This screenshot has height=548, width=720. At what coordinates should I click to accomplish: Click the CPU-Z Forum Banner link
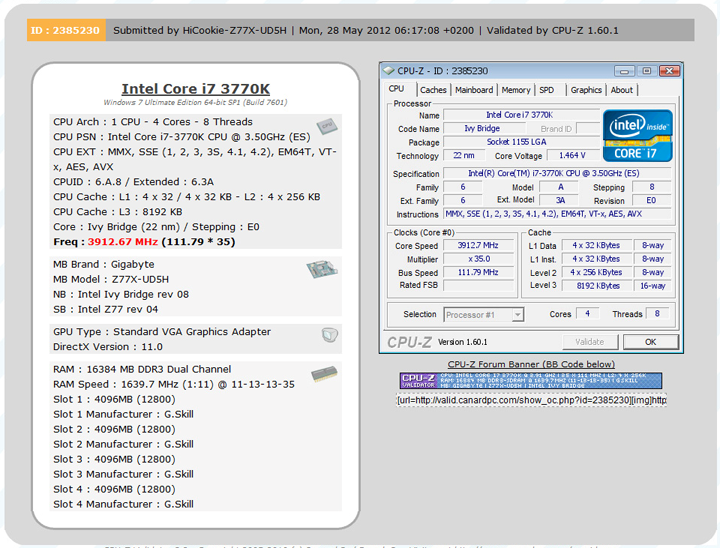pyautogui.click(x=531, y=364)
